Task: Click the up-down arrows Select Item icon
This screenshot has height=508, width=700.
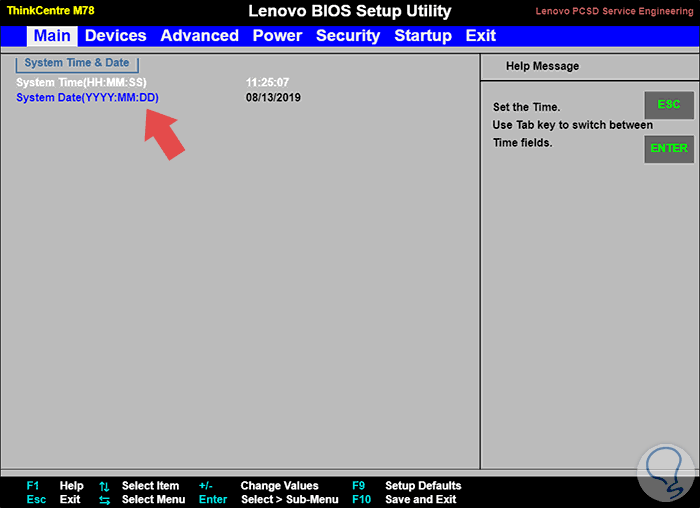Action: coord(104,486)
